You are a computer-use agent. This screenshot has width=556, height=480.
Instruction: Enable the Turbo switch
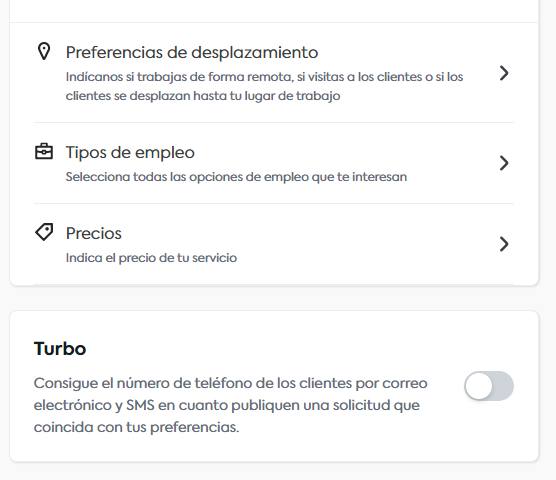[x=489, y=386]
